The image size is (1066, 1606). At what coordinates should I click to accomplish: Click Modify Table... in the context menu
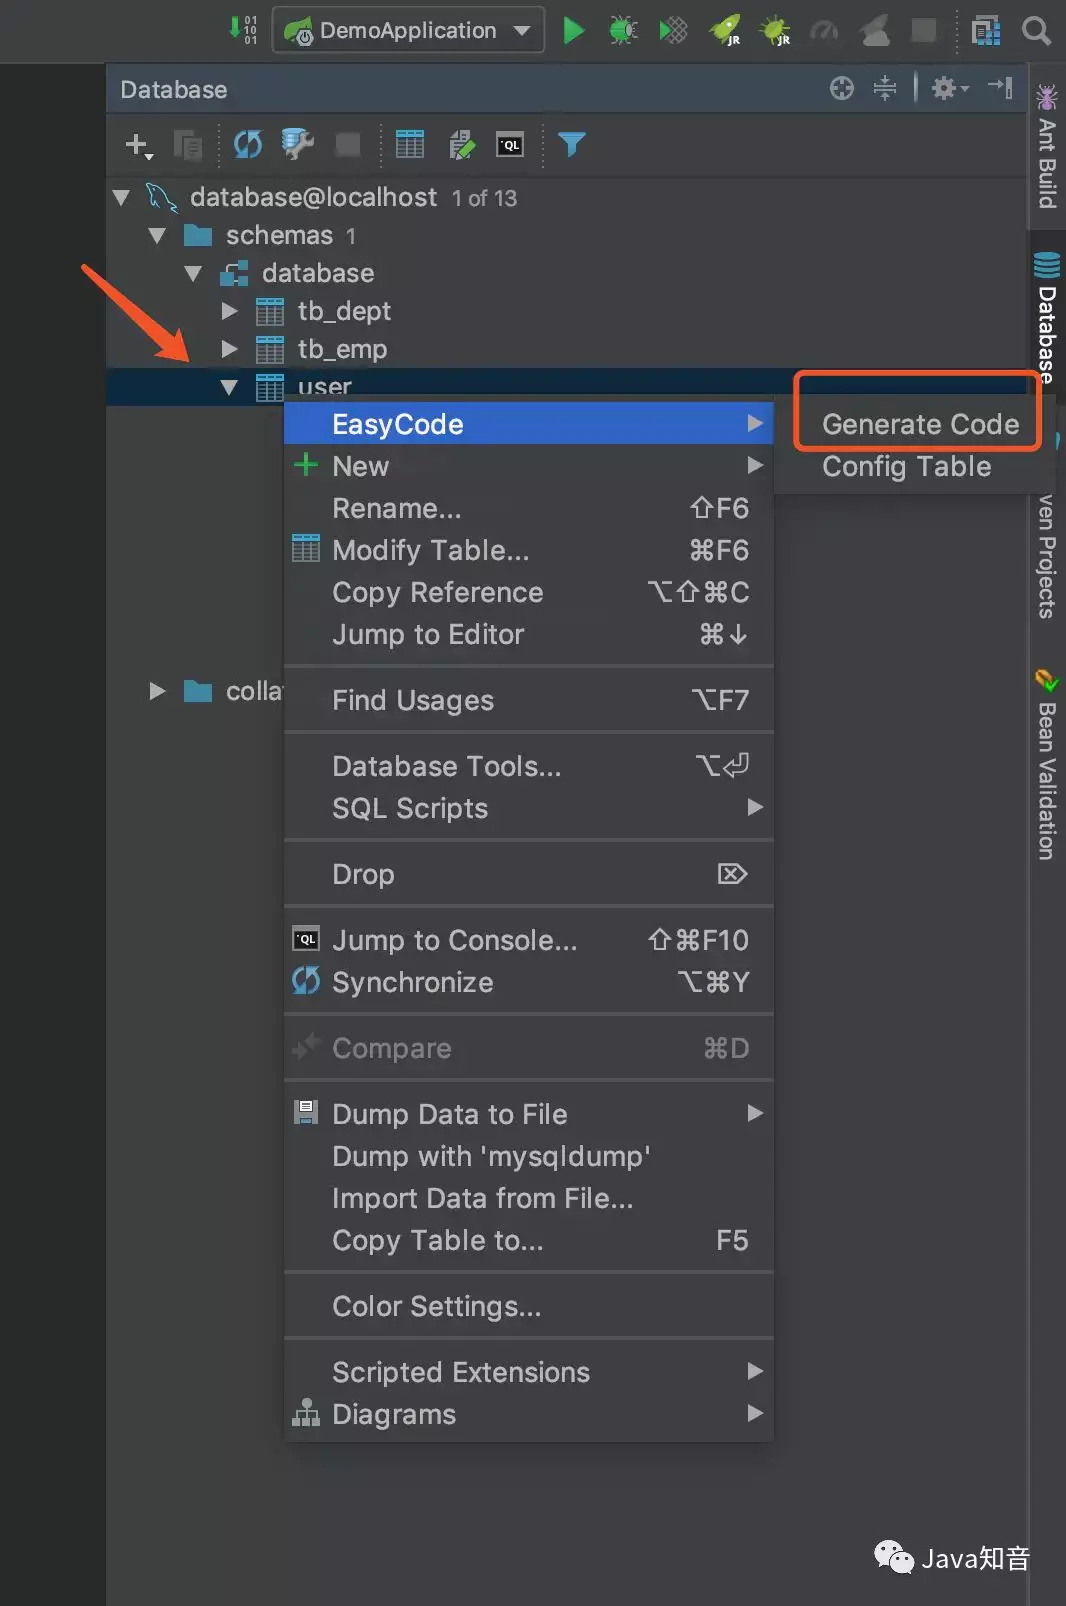coord(430,550)
